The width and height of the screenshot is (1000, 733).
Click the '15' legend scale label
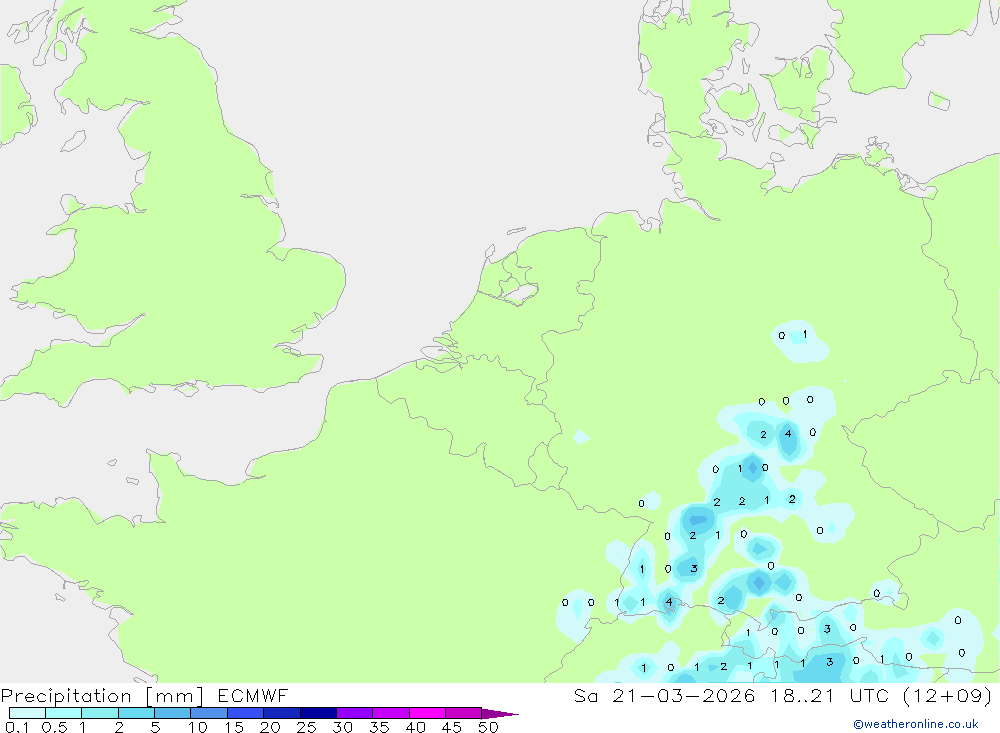click(x=234, y=727)
